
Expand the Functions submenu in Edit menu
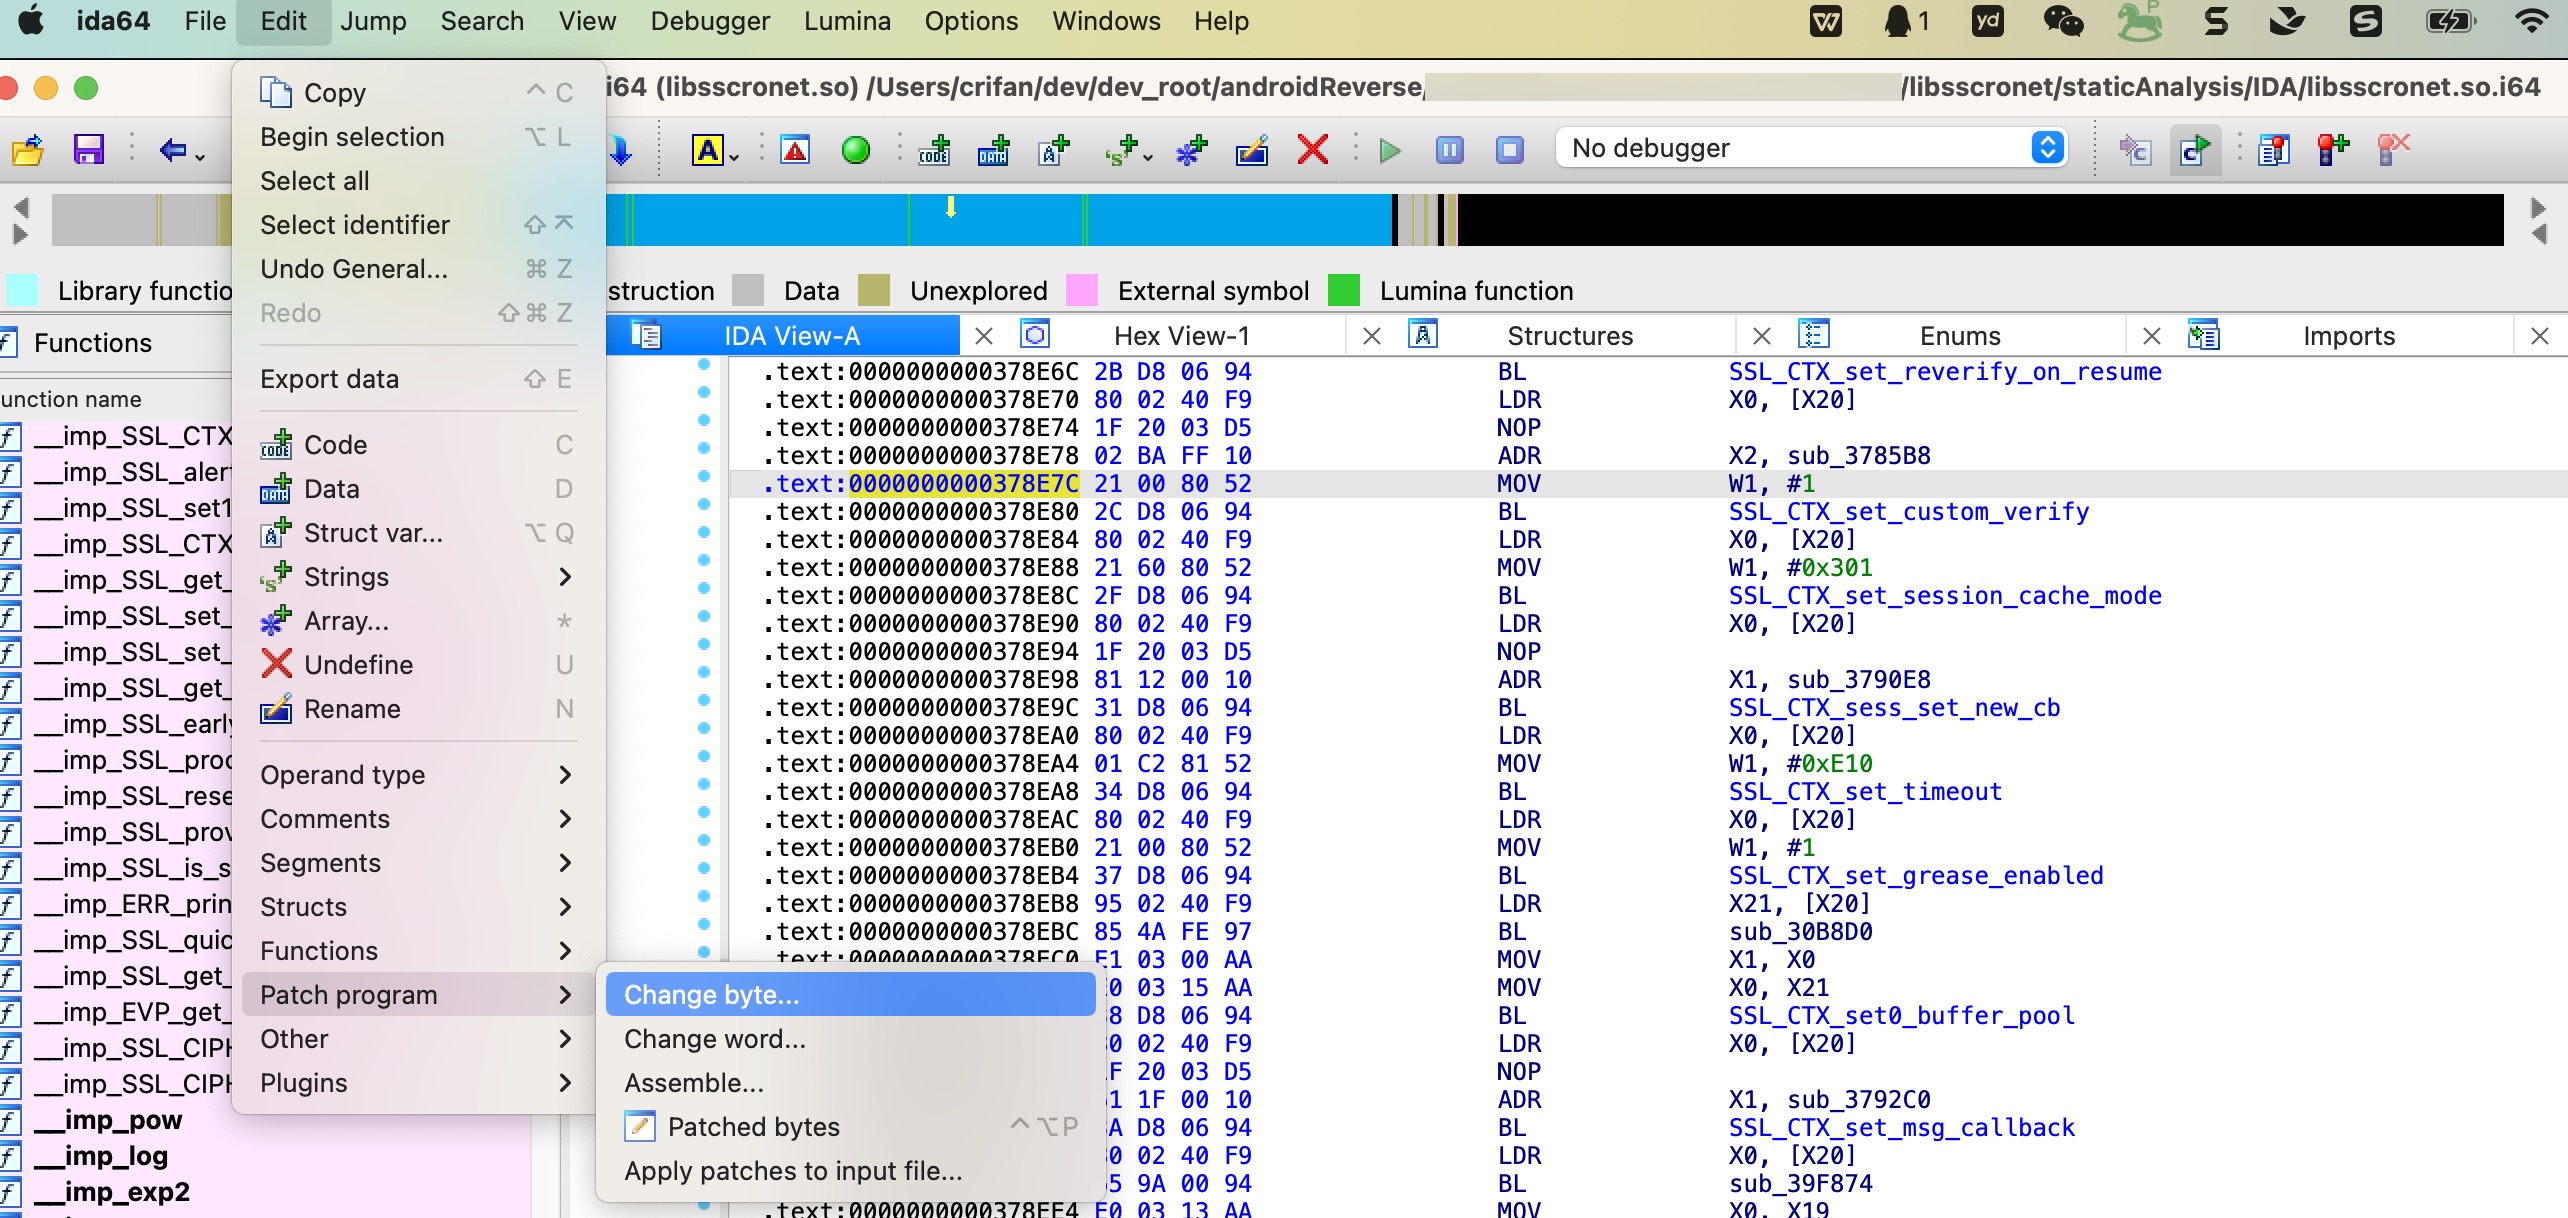point(417,951)
